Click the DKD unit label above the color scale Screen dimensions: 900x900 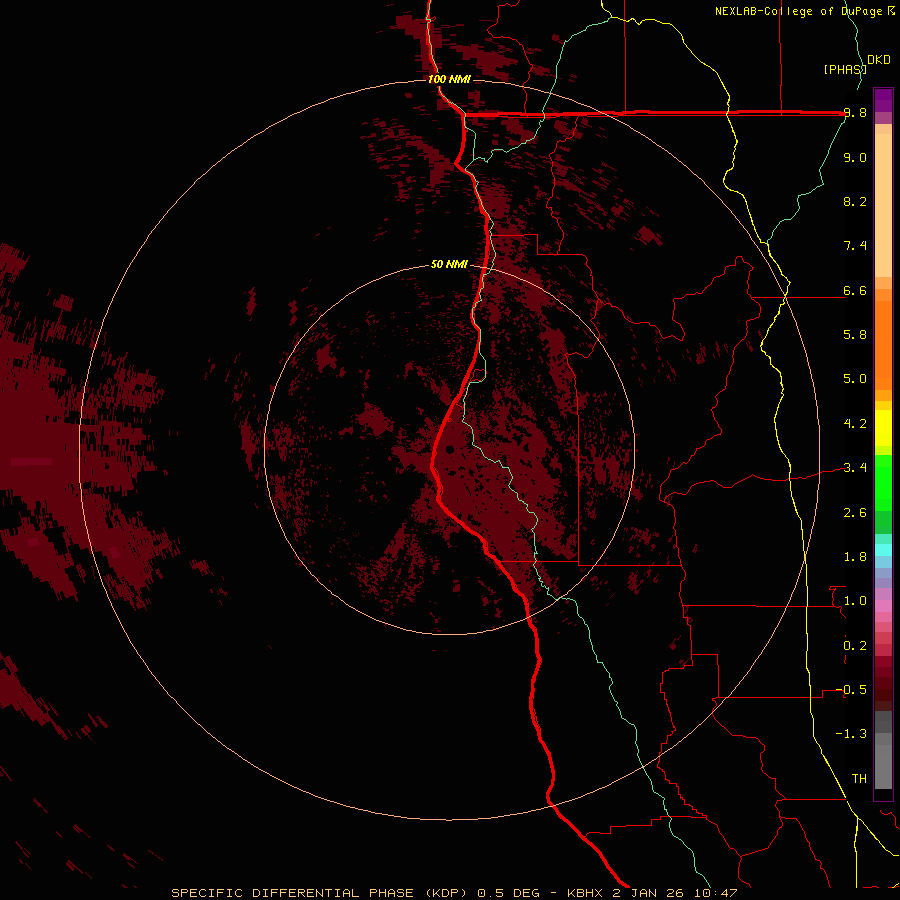pyautogui.click(x=879, y=60)
